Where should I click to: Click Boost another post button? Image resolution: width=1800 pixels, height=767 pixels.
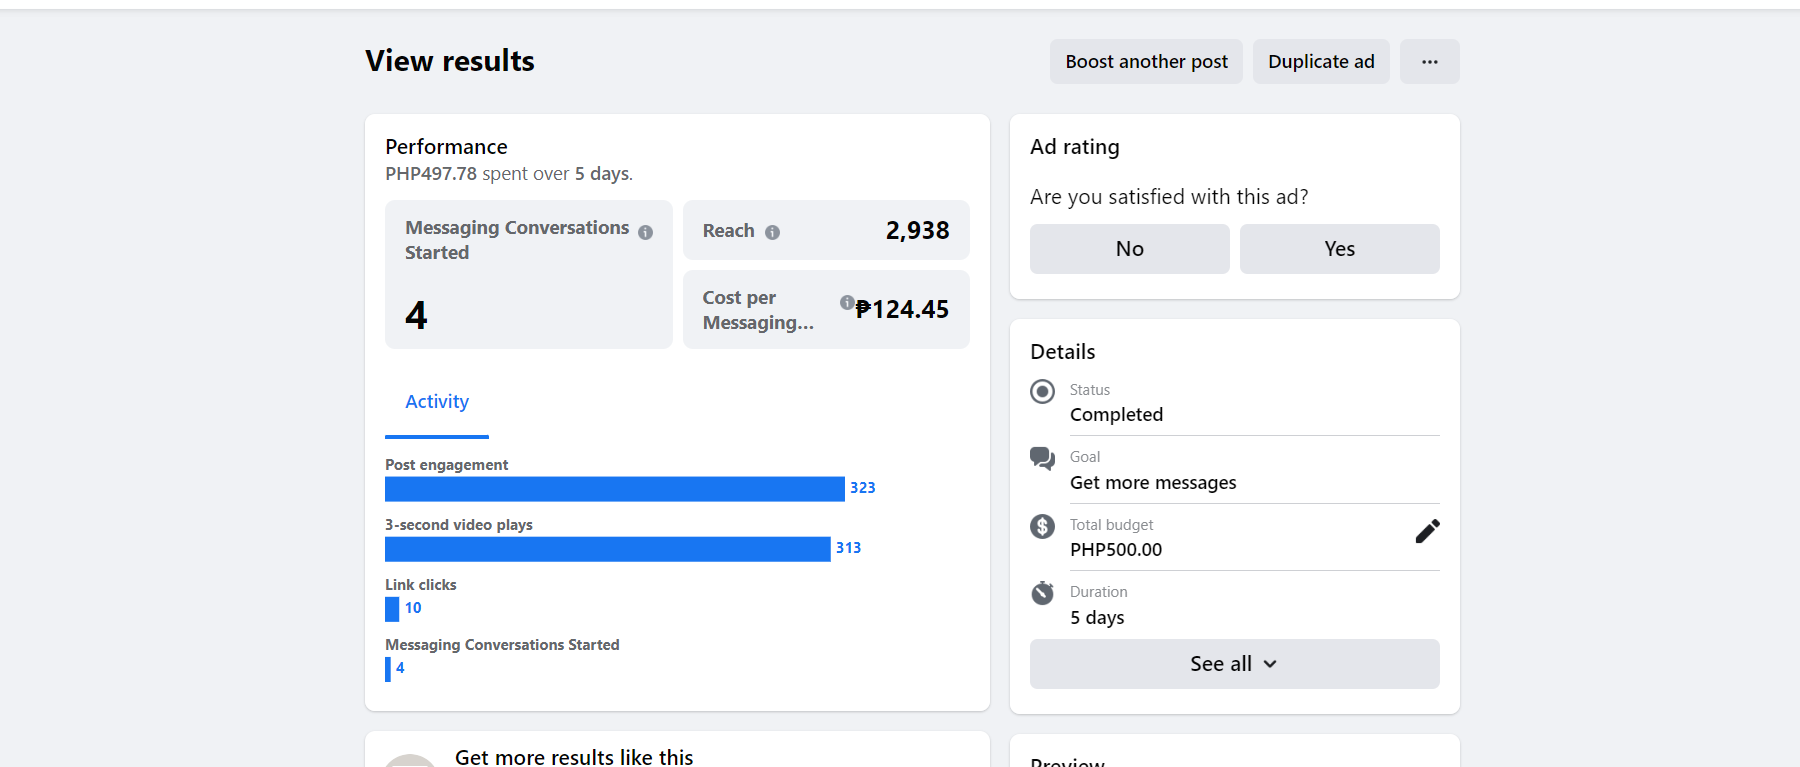click(1146, 62)
